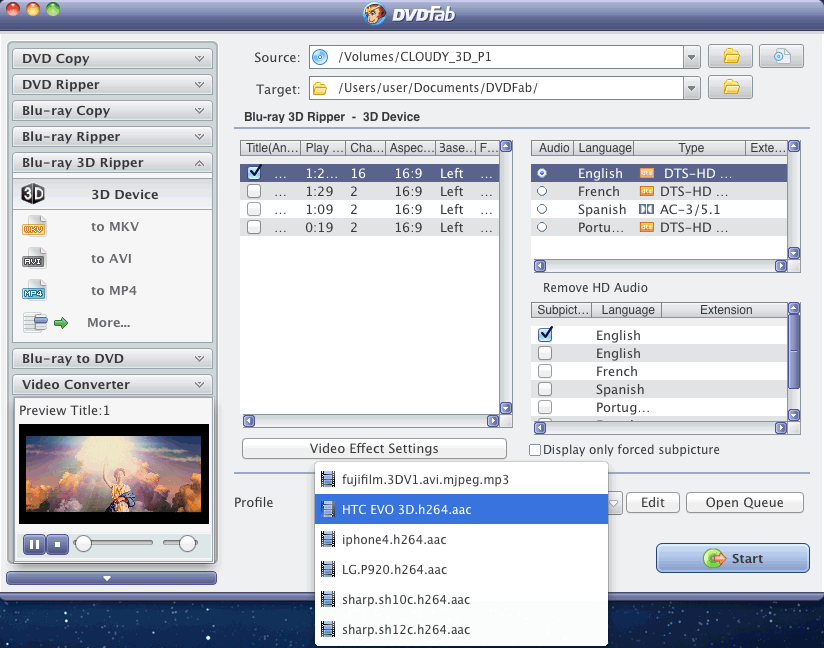Choose the MKV format icon
The image size is (824, 648).
pyautogui.click(x=34, y=227)
